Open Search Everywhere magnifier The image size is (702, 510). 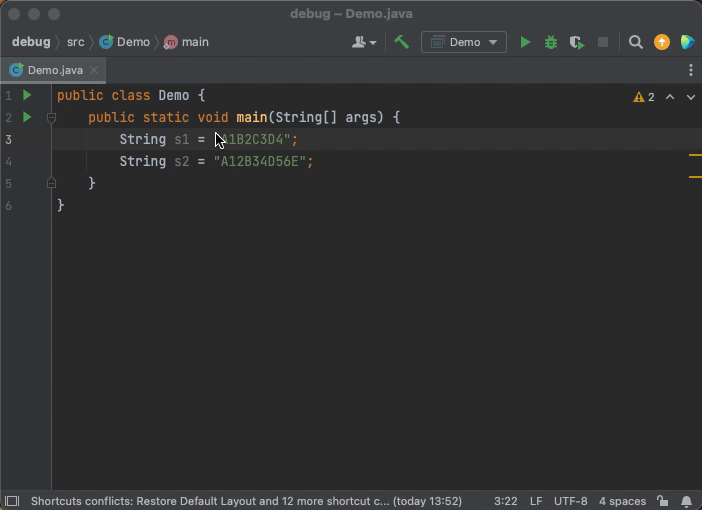[x=636, y=42]
